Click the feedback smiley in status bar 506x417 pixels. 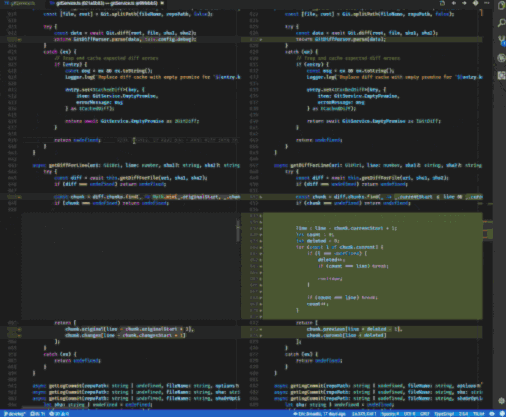coord(492,414)
